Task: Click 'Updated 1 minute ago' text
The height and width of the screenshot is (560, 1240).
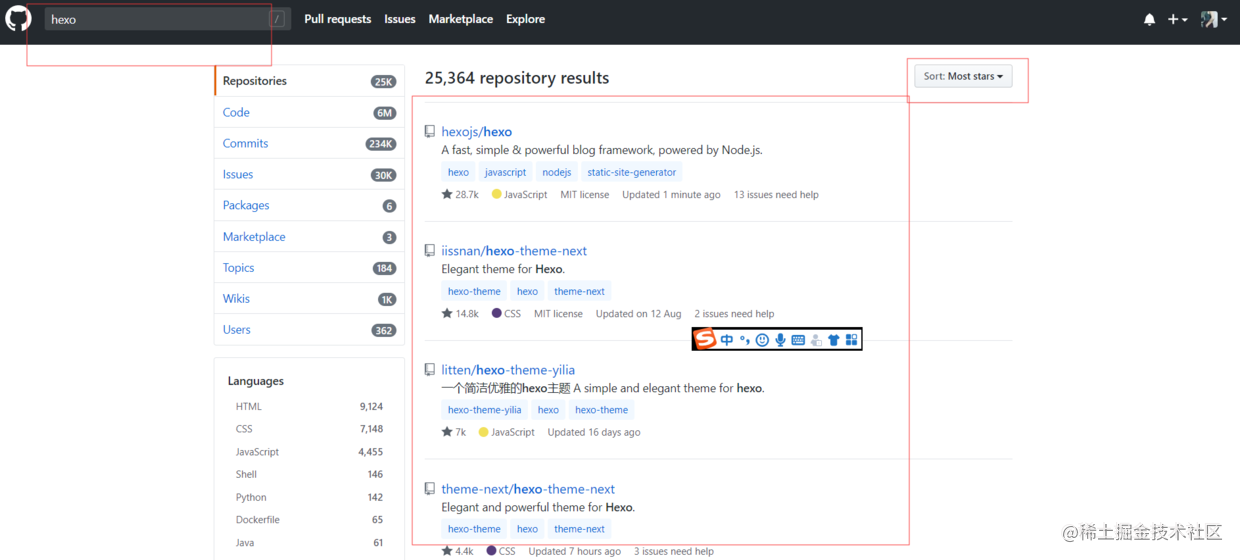Action: pyautogui.click(x=671, y=195)
